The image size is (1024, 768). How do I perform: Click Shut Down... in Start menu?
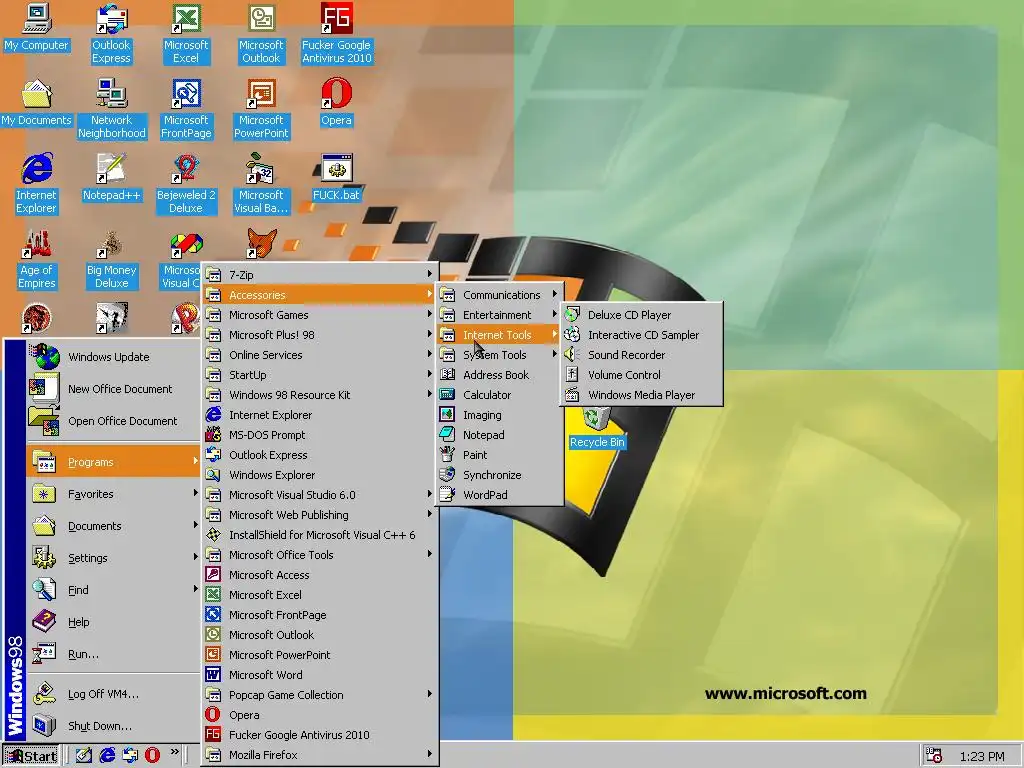tap(113, 726)
